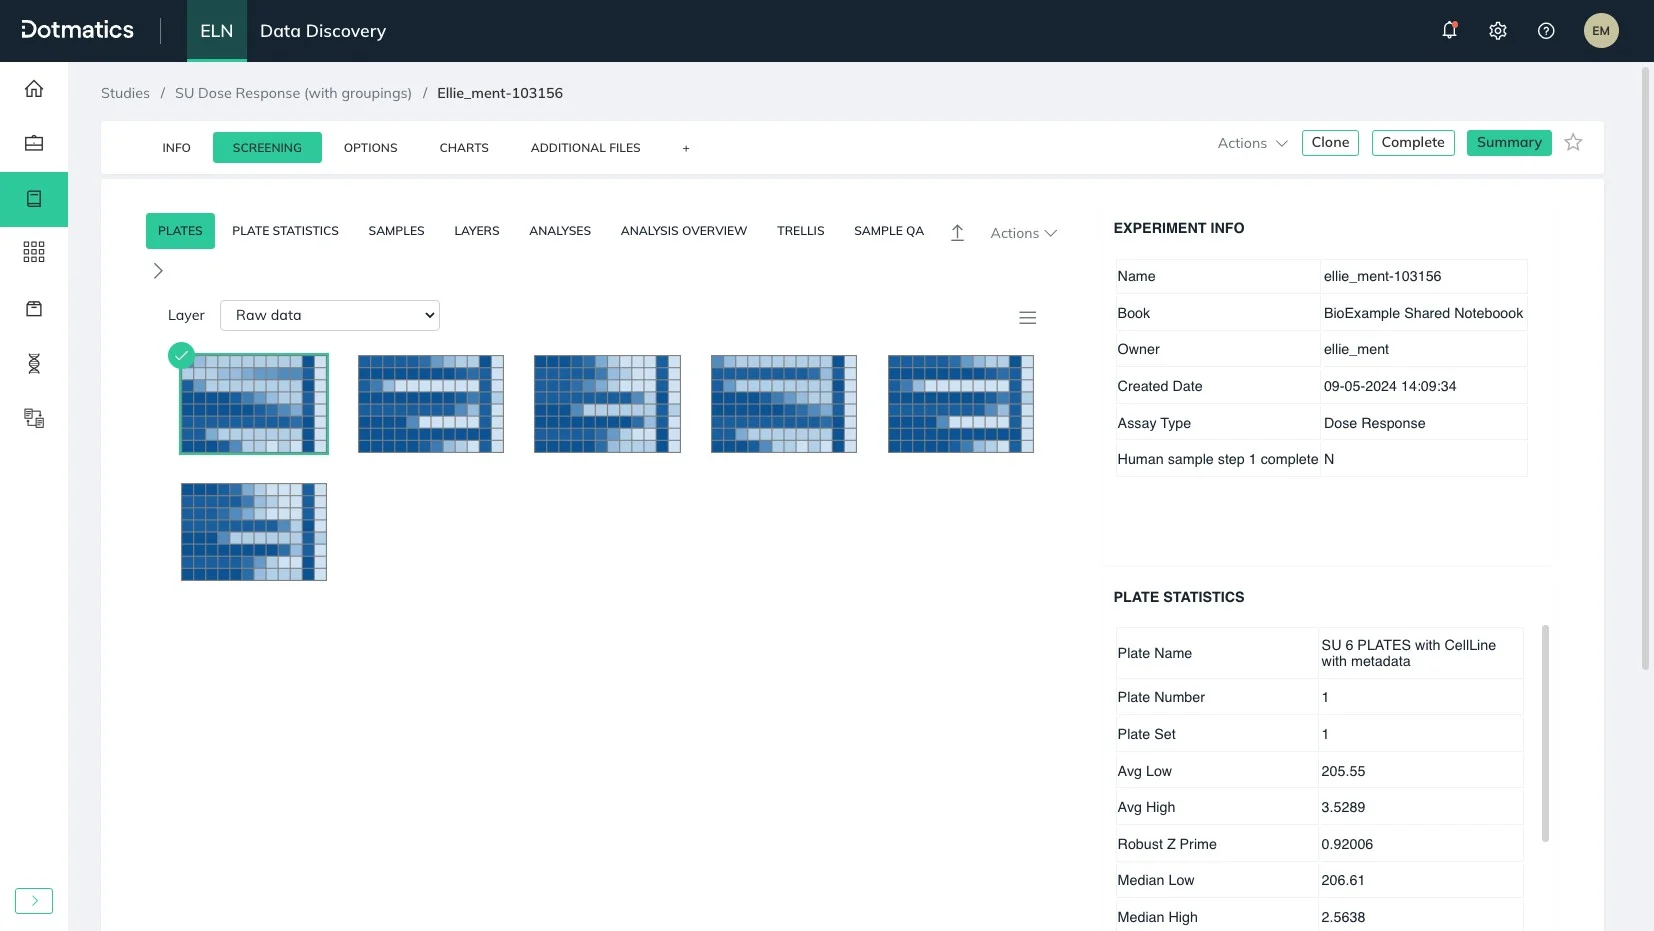Open the apps grid icon in the sidebar
The image size is (1654, 931).
[x=34, y=251]
